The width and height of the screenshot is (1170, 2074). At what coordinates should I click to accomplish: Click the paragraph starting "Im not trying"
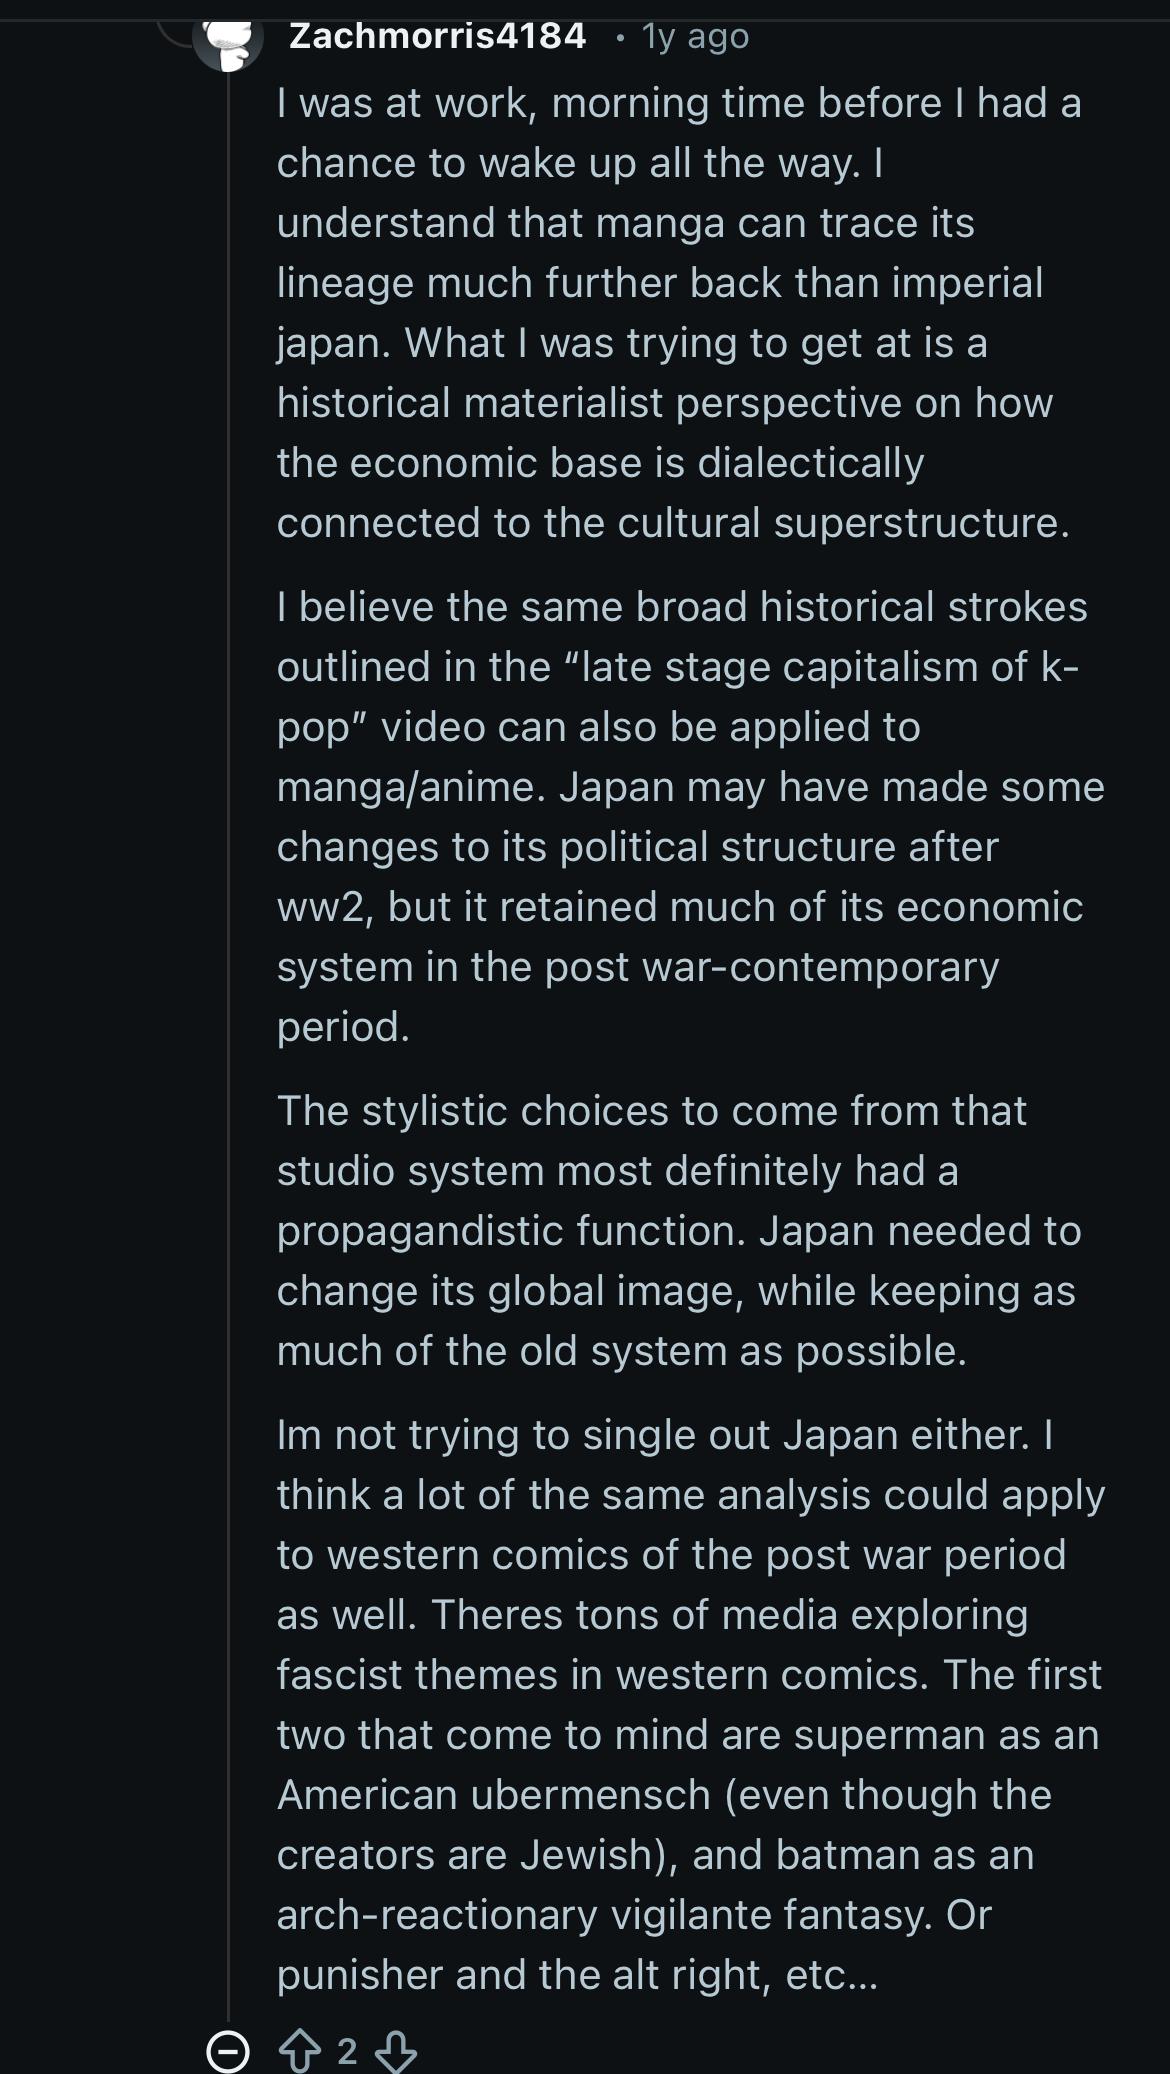[x=690, y=1704]
